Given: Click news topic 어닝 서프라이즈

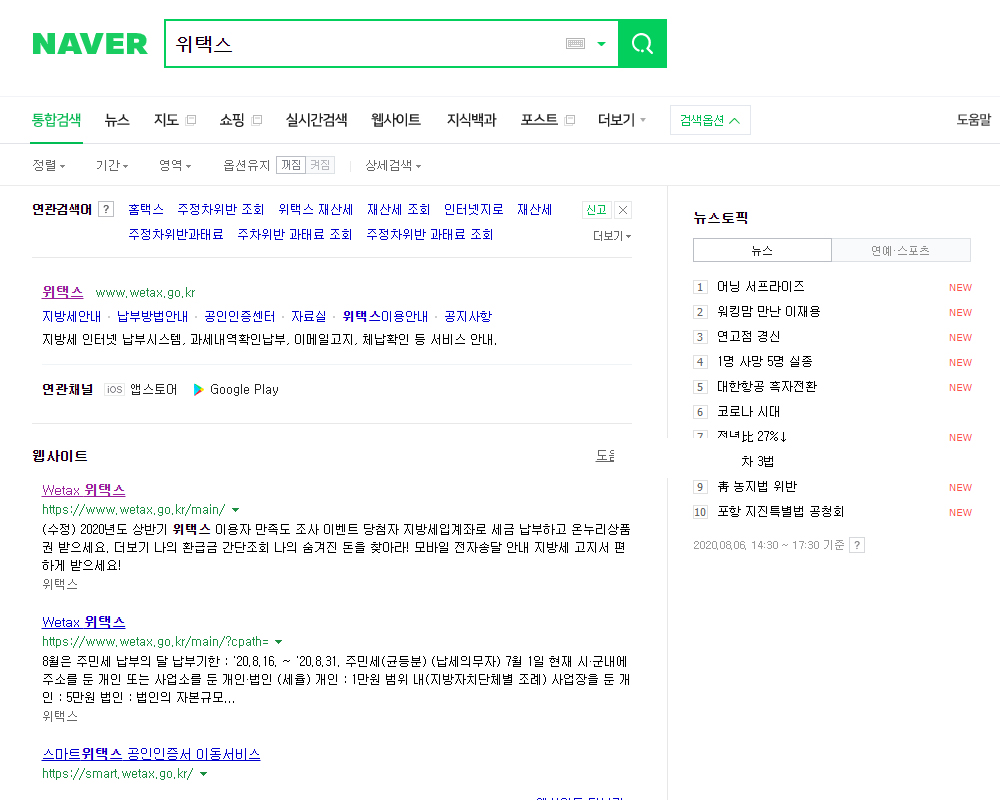Looking at the screenshot, I should coord(760,286).
